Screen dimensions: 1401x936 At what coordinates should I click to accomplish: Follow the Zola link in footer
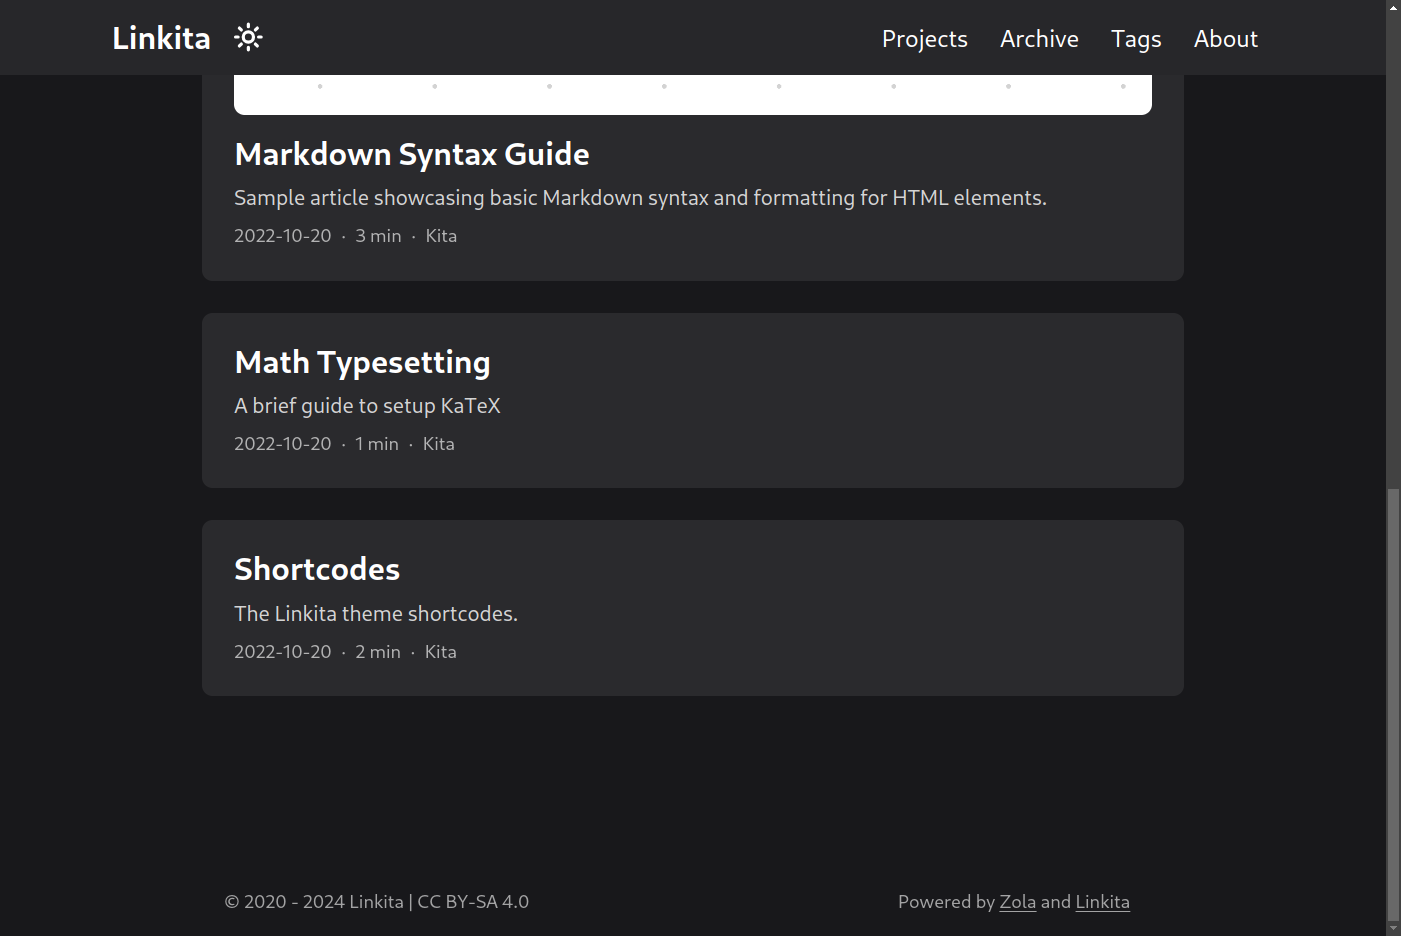point(1017,901)
